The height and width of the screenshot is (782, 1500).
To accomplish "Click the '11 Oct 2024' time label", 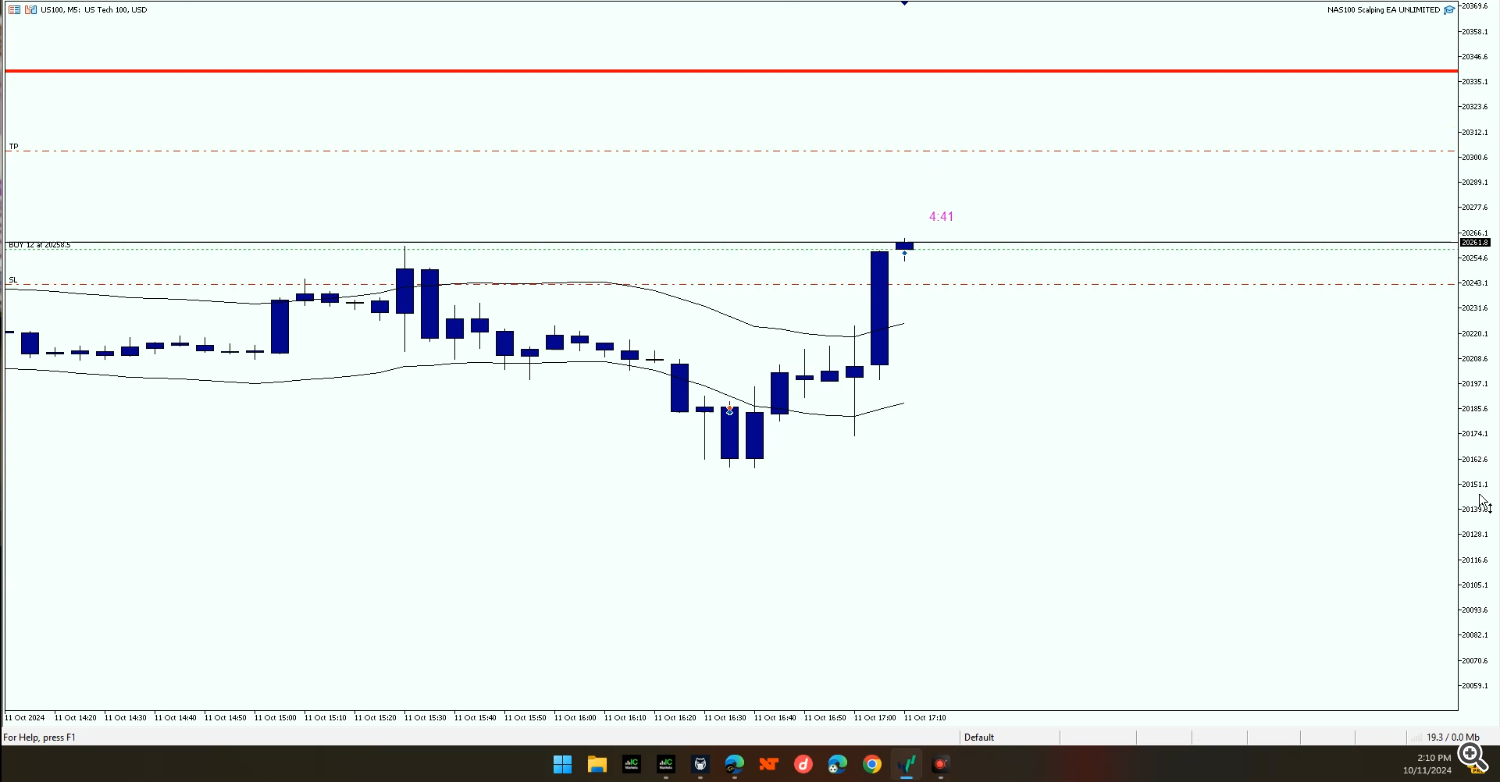I will [24, 717].
